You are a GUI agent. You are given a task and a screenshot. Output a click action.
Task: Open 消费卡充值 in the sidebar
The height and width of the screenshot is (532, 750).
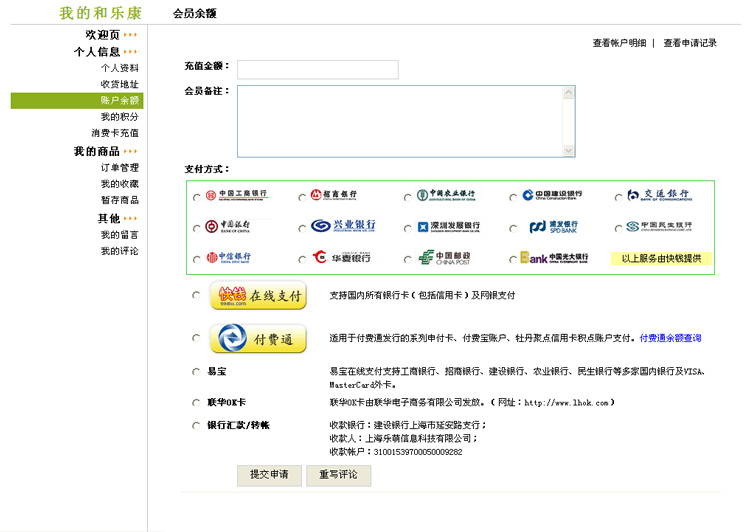coord(115,133)
